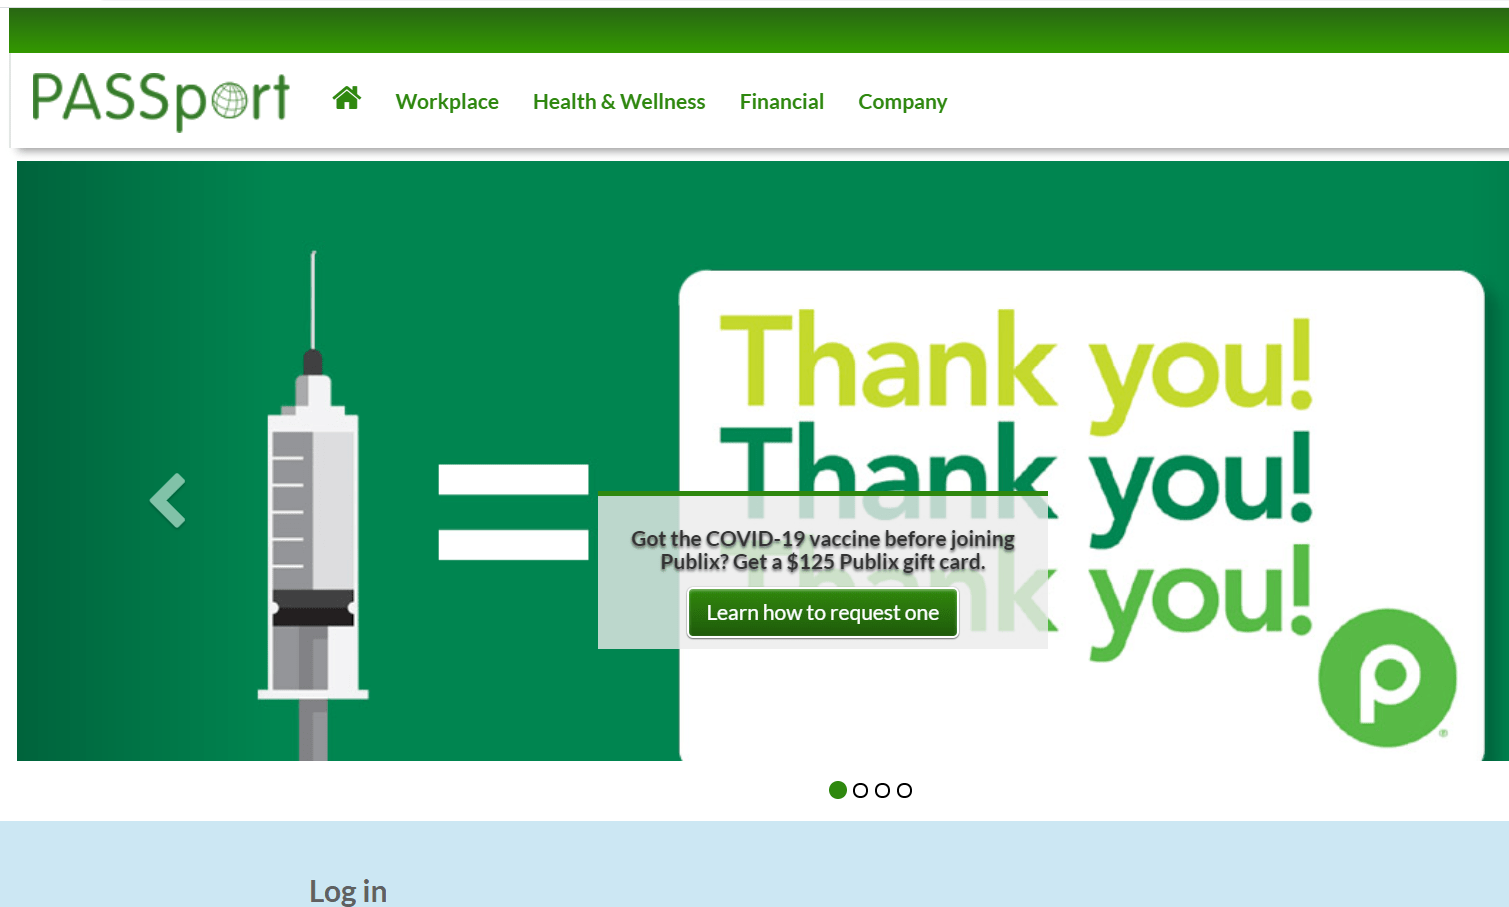Image resolution: width=1509 pixels, height=907 pixels.
Task: Select the fourth carousel slide dot
Action: coord(904,790)
